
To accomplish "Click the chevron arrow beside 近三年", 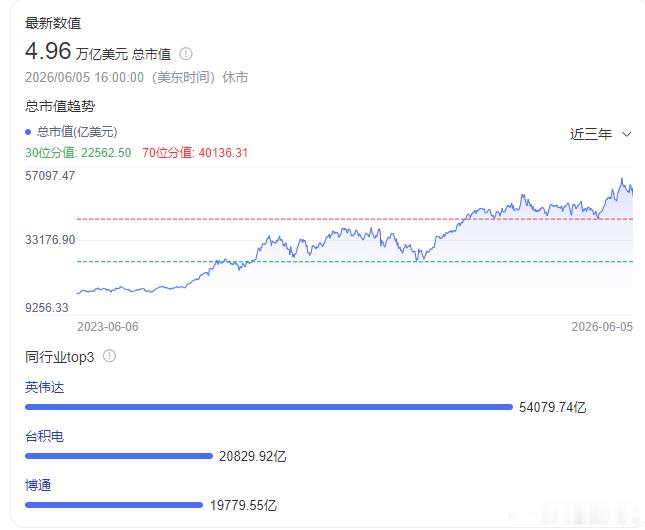I will (626, 134).
